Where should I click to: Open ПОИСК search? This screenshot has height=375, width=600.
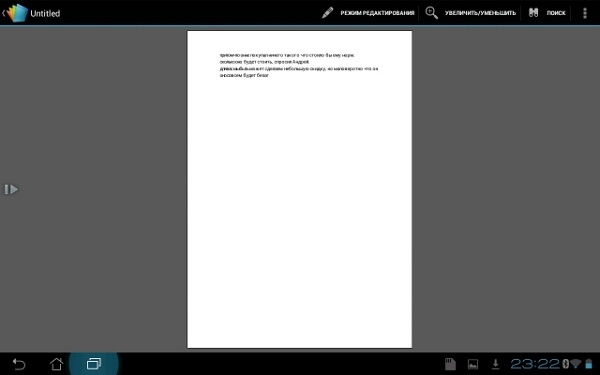click(556, 13)
